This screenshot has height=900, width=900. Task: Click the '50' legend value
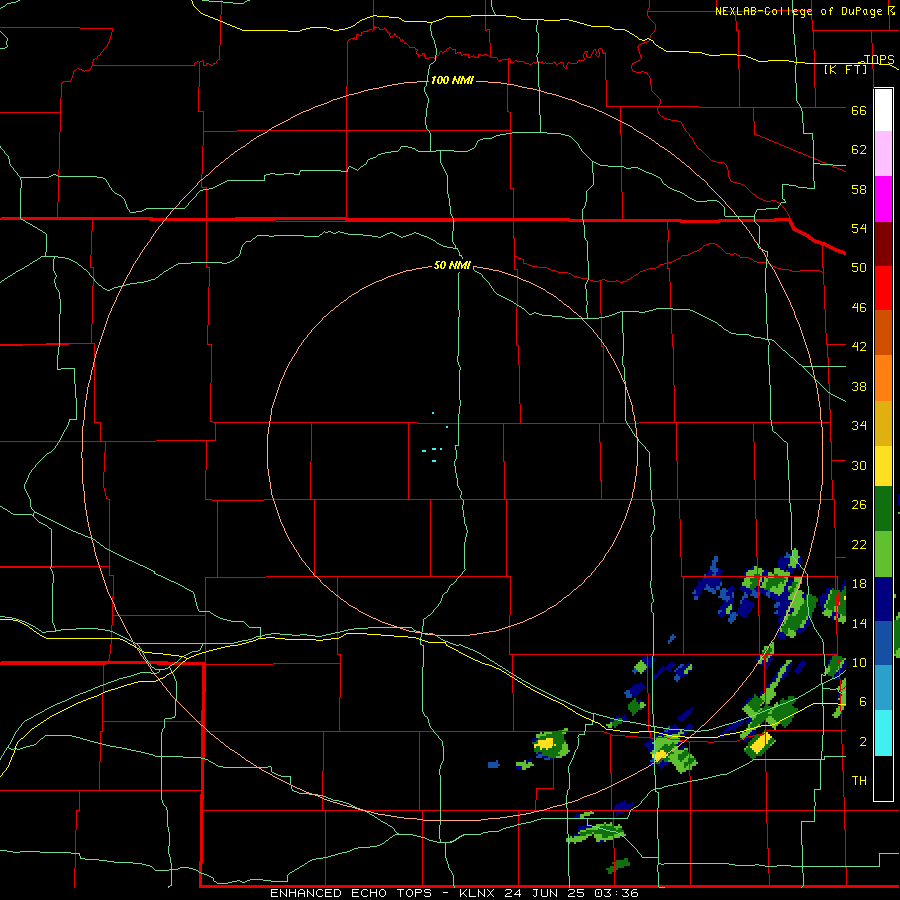[859, 268]
